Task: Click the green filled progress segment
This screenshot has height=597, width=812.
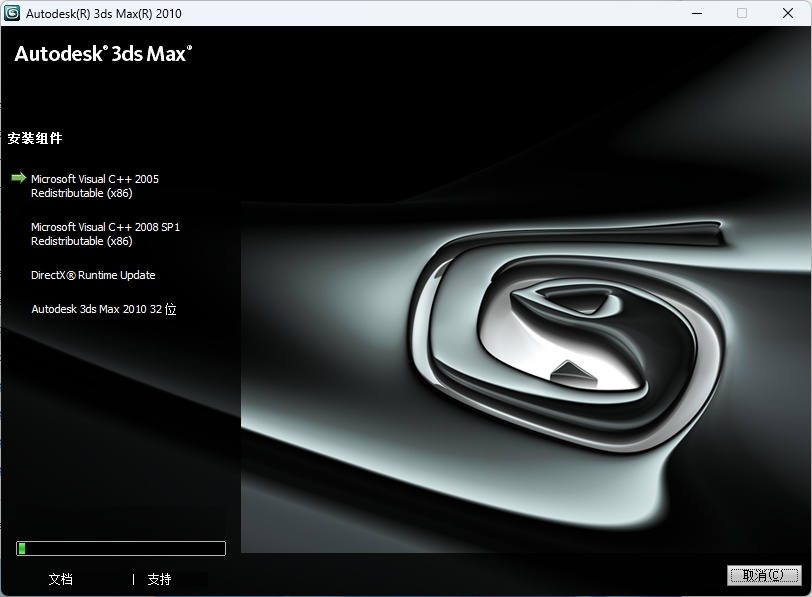Action: (x=22, y=548)
